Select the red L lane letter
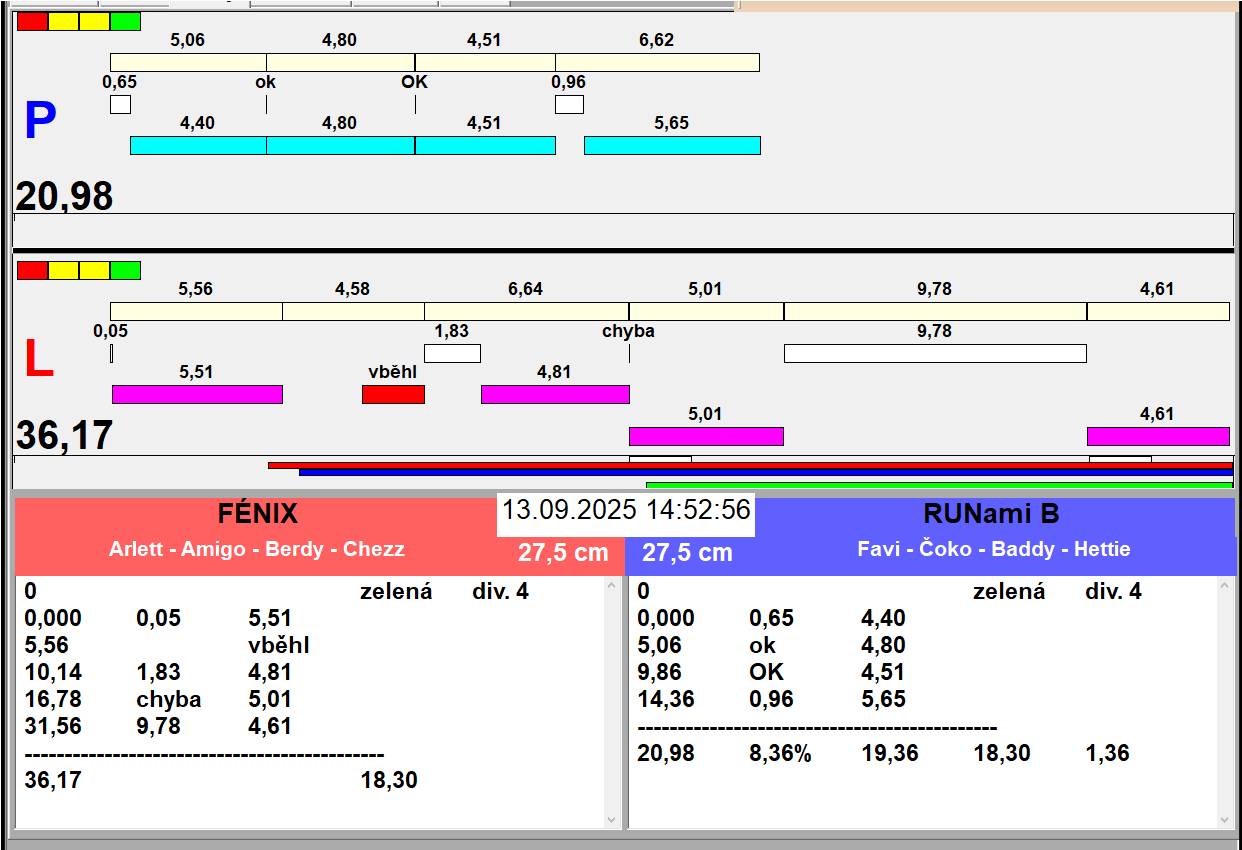 (x=38, y=360)
